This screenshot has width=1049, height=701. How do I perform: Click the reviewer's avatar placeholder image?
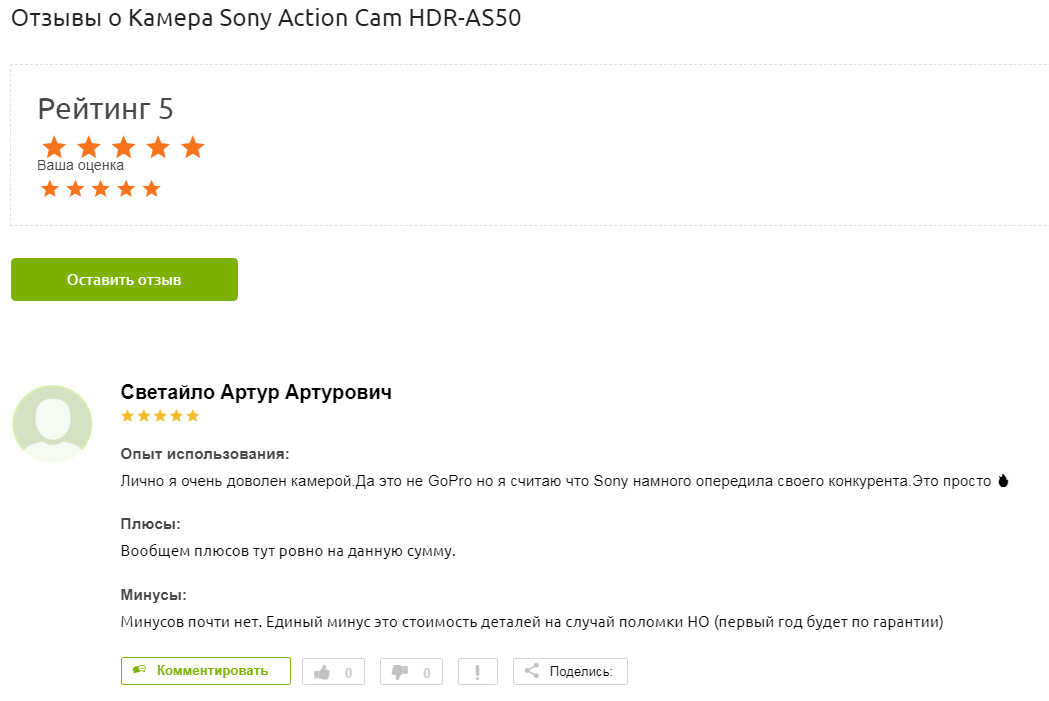[52, 424]
